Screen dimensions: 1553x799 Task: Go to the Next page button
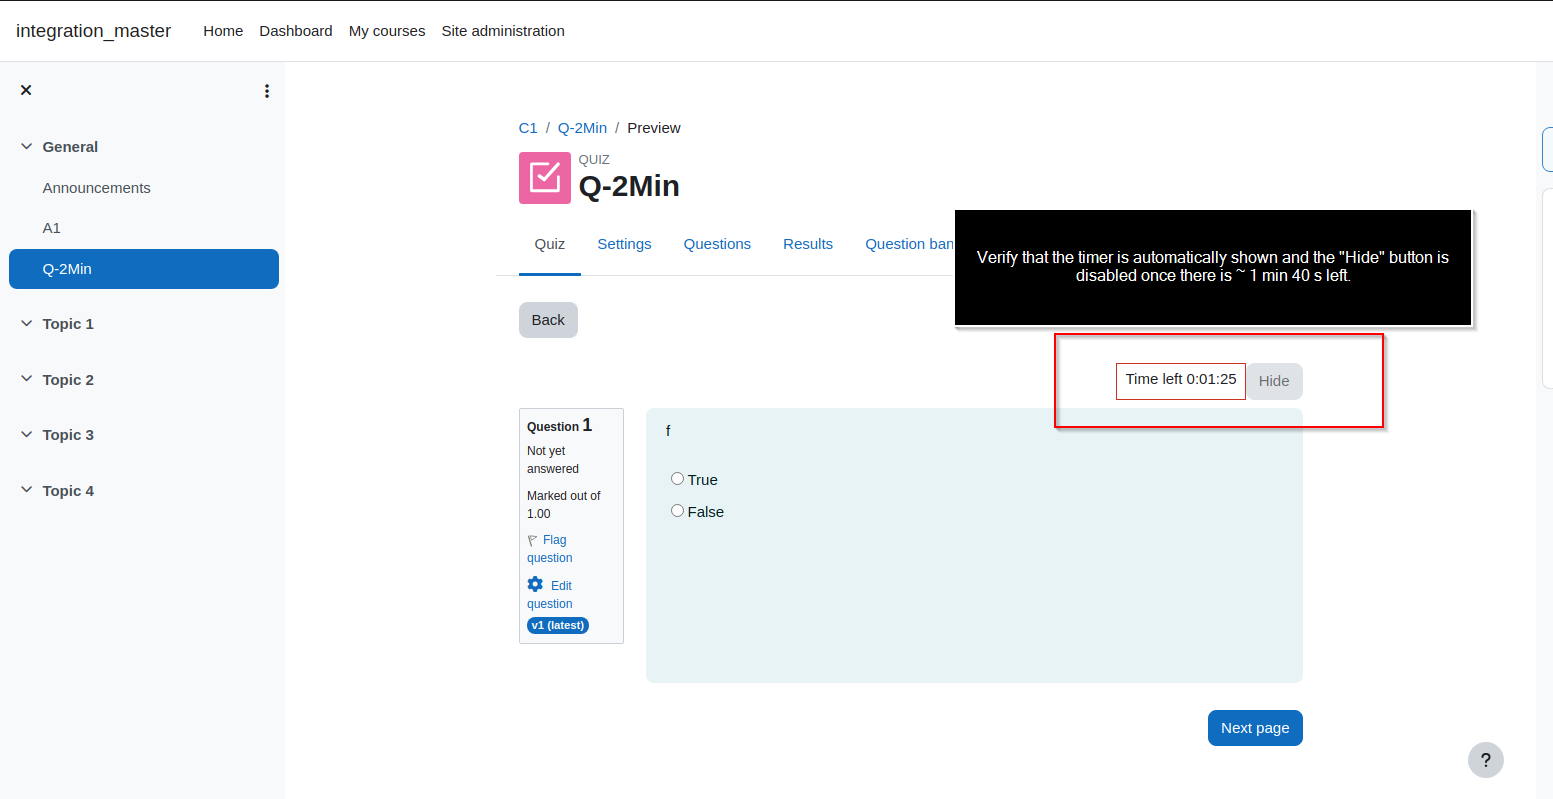(1255, 728)
